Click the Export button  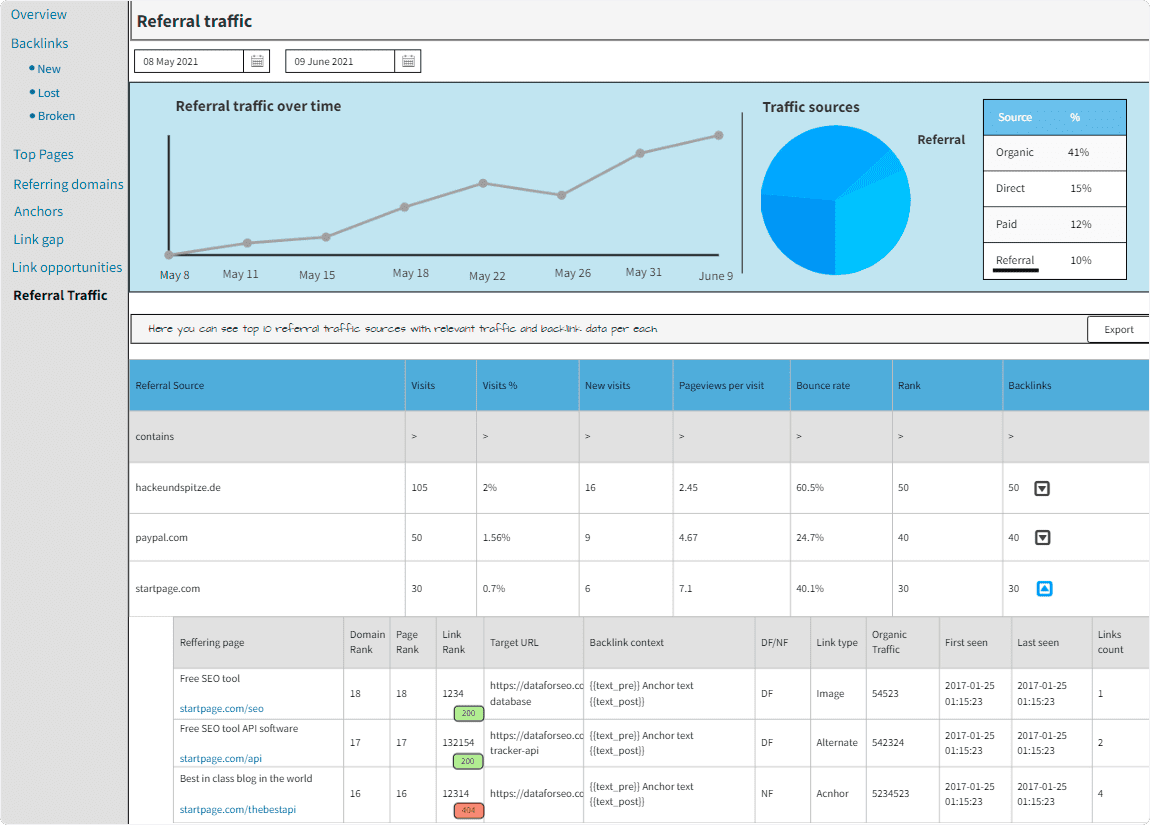click(1118, 328)
